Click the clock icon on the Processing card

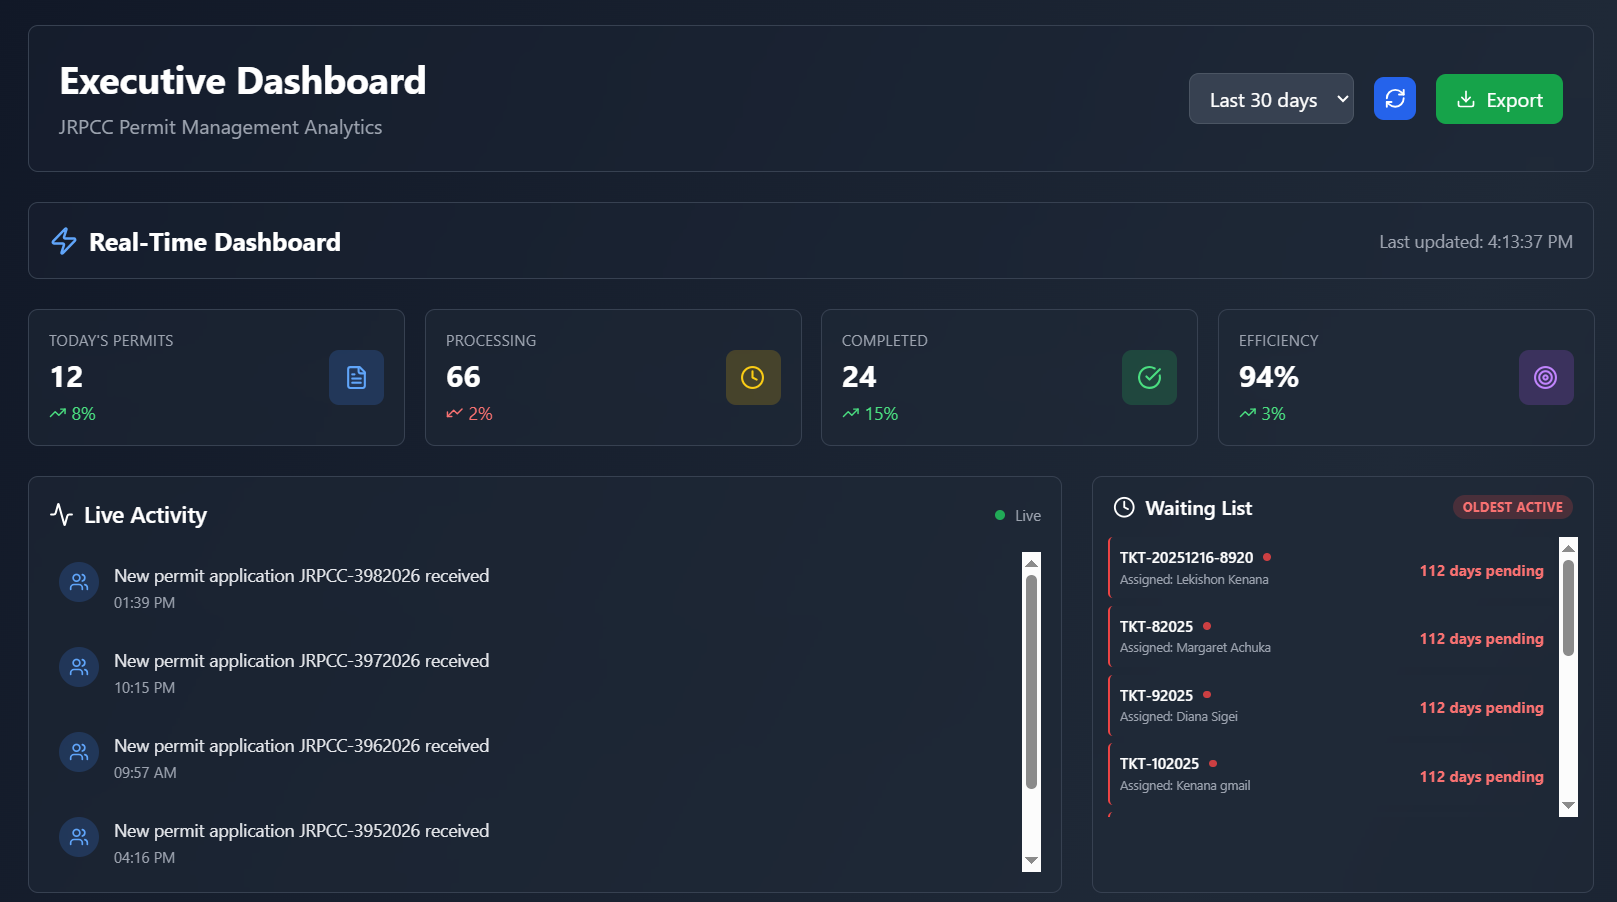[753, 377]
